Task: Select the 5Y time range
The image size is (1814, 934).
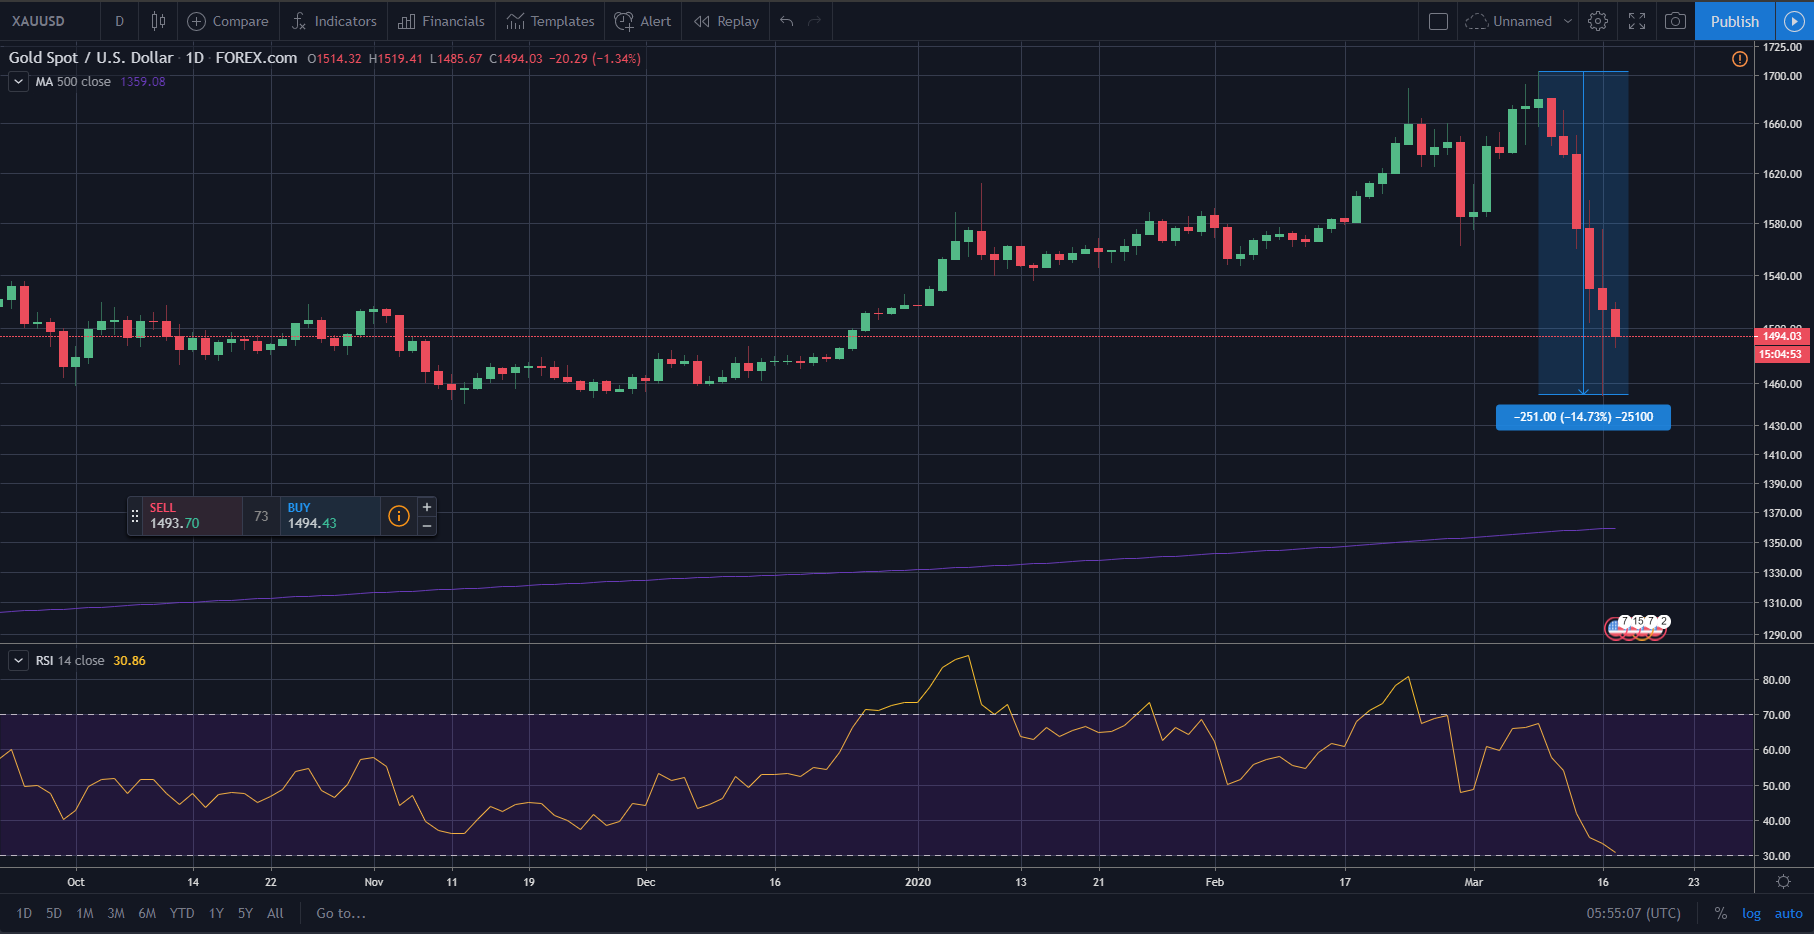Action: 245,913
